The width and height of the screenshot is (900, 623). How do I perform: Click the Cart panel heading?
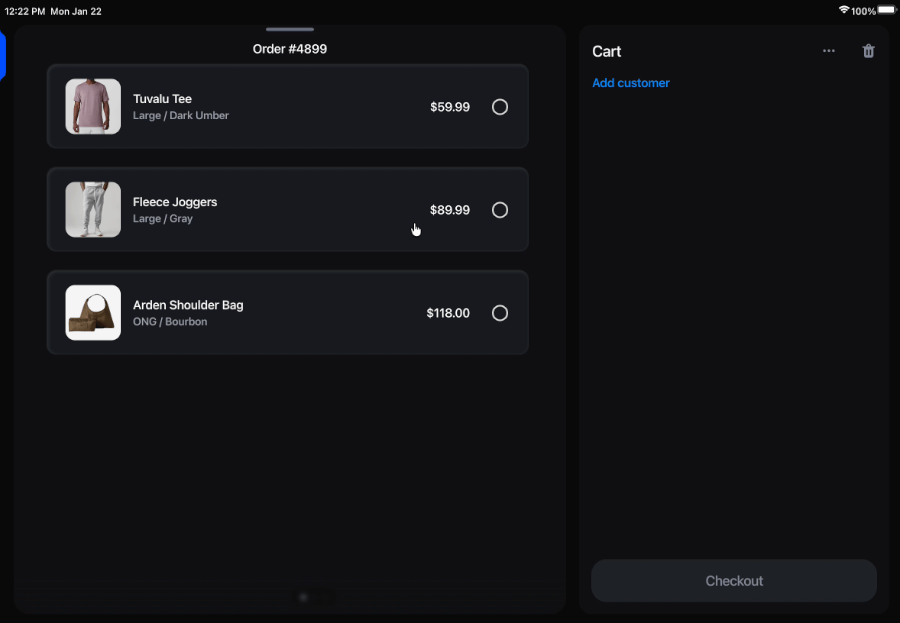[x=606, y=51]
